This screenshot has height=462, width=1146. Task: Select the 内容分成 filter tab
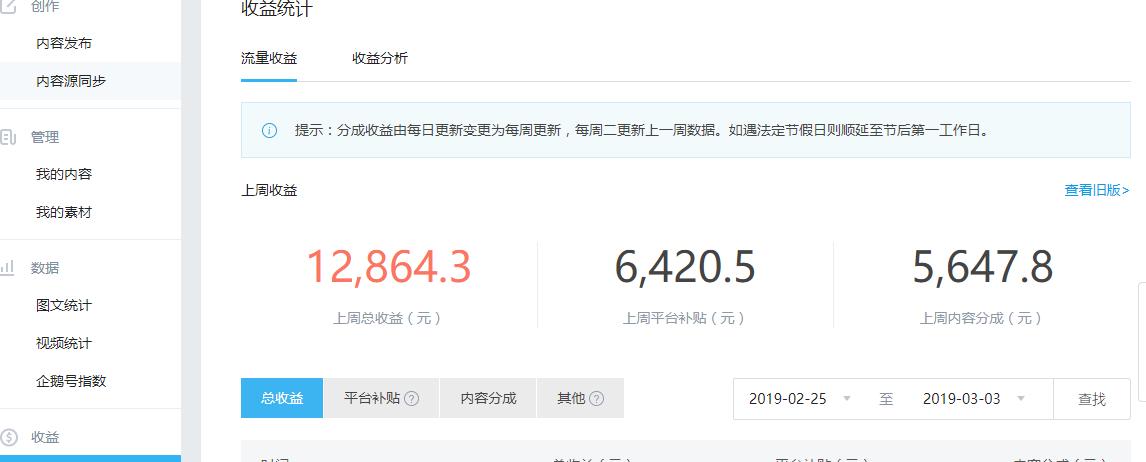(488, 398)
